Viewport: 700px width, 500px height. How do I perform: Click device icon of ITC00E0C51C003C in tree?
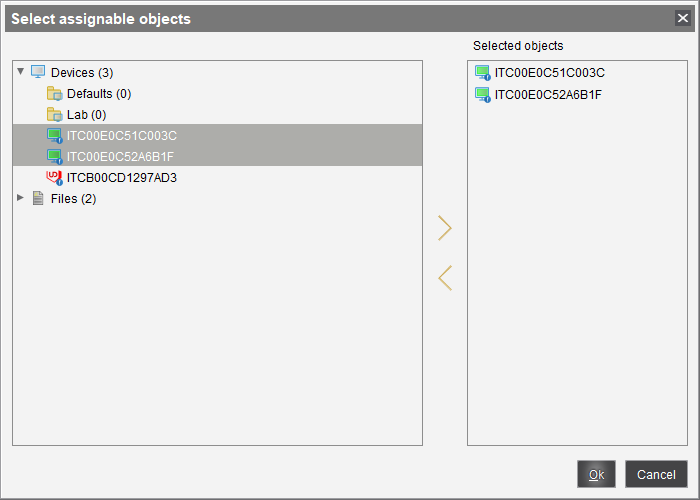pos(55,135)
